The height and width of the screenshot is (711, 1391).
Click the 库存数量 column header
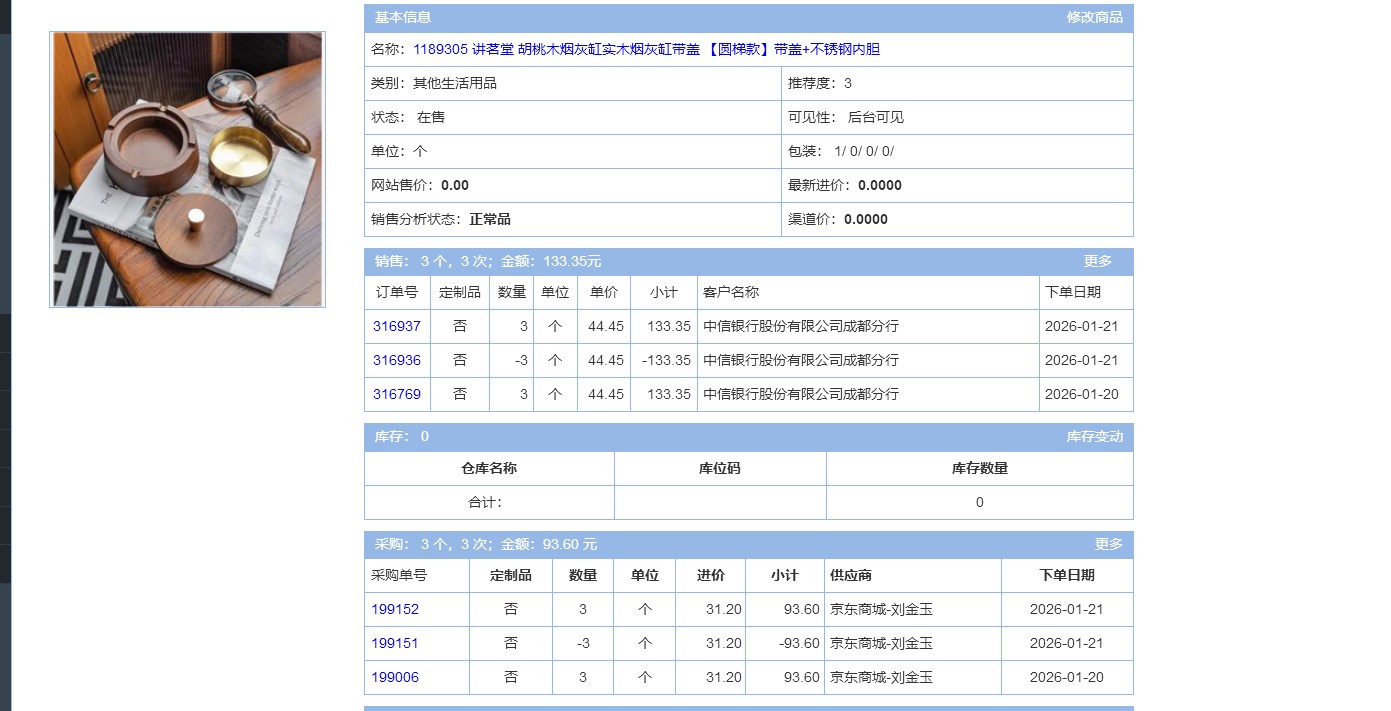(979, 468)
